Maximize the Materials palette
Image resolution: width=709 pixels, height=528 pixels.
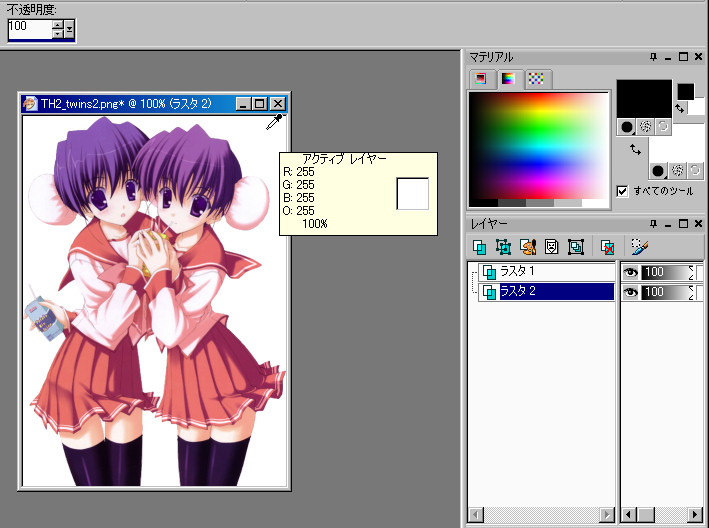683,57
